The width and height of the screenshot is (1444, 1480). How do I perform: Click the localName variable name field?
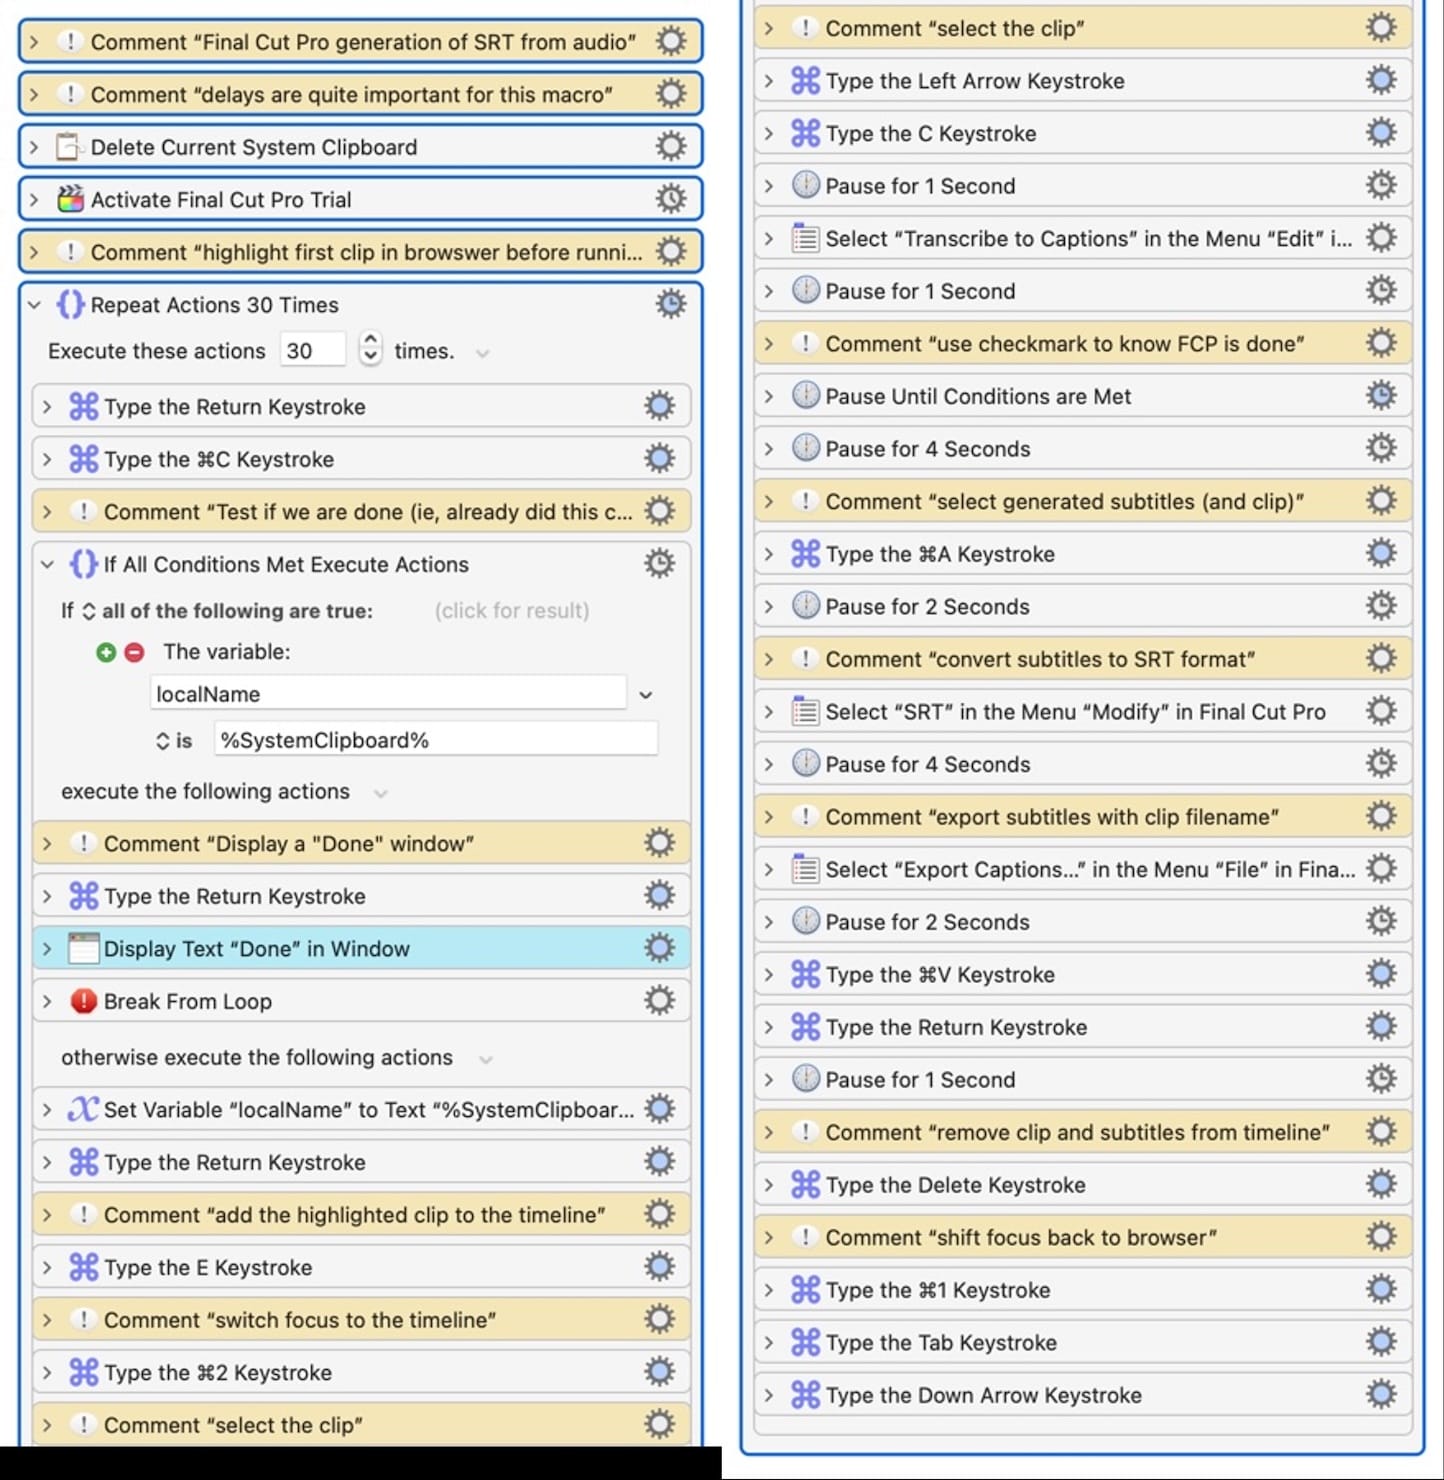point(388,693)
